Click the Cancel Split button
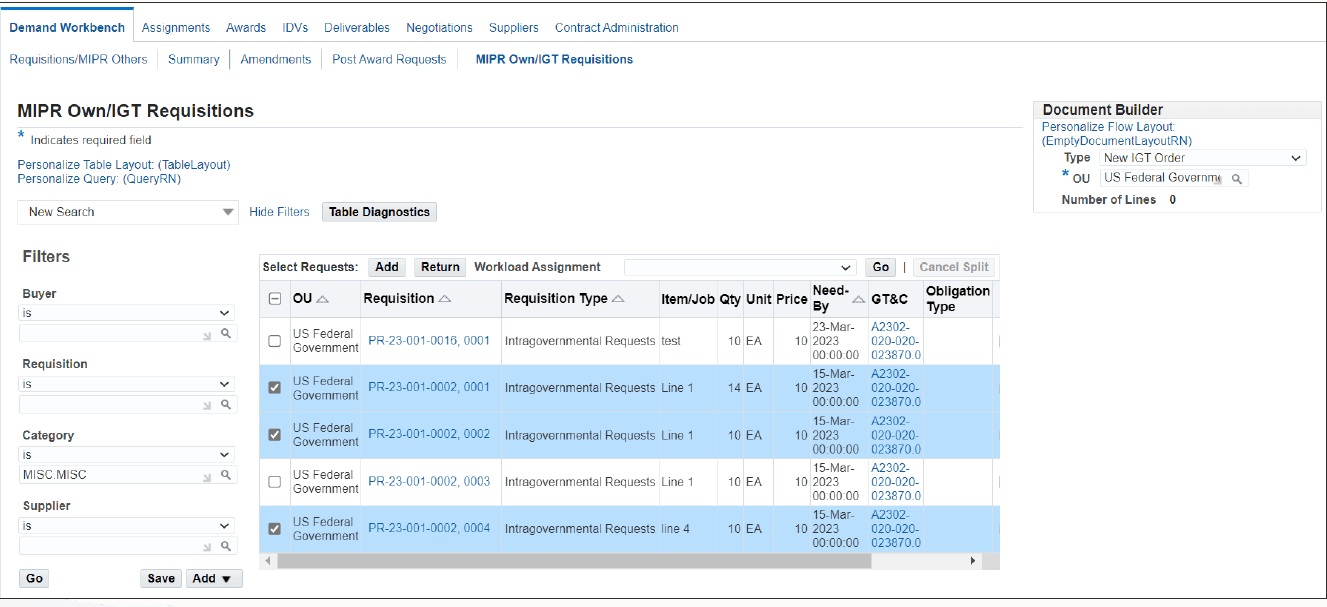Viewport: 1327px width, 607px height. pyautogui.click(x=954, y=267)
